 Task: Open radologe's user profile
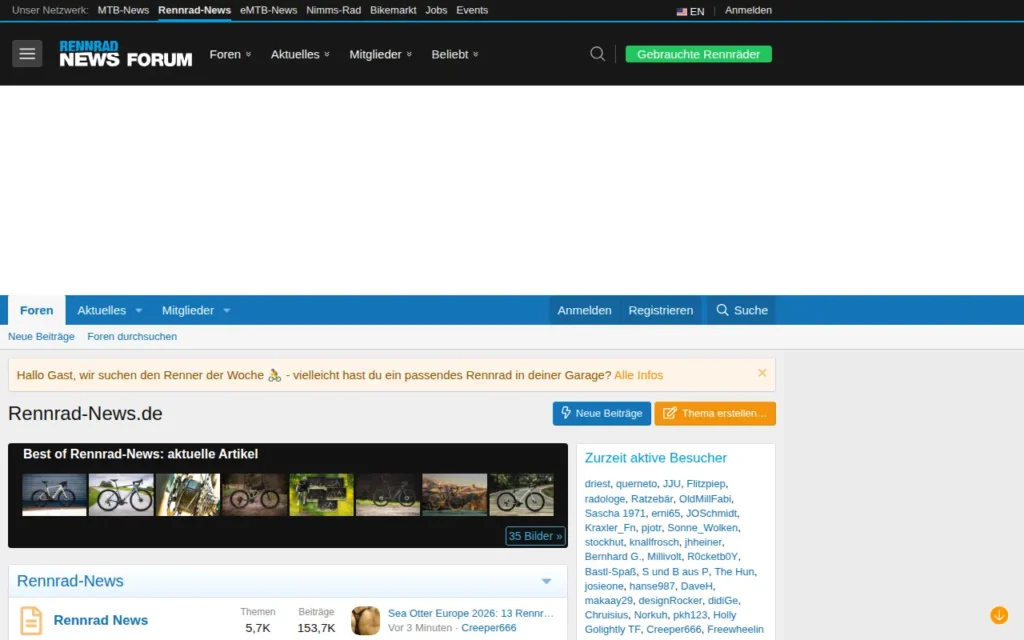point(605,499)
